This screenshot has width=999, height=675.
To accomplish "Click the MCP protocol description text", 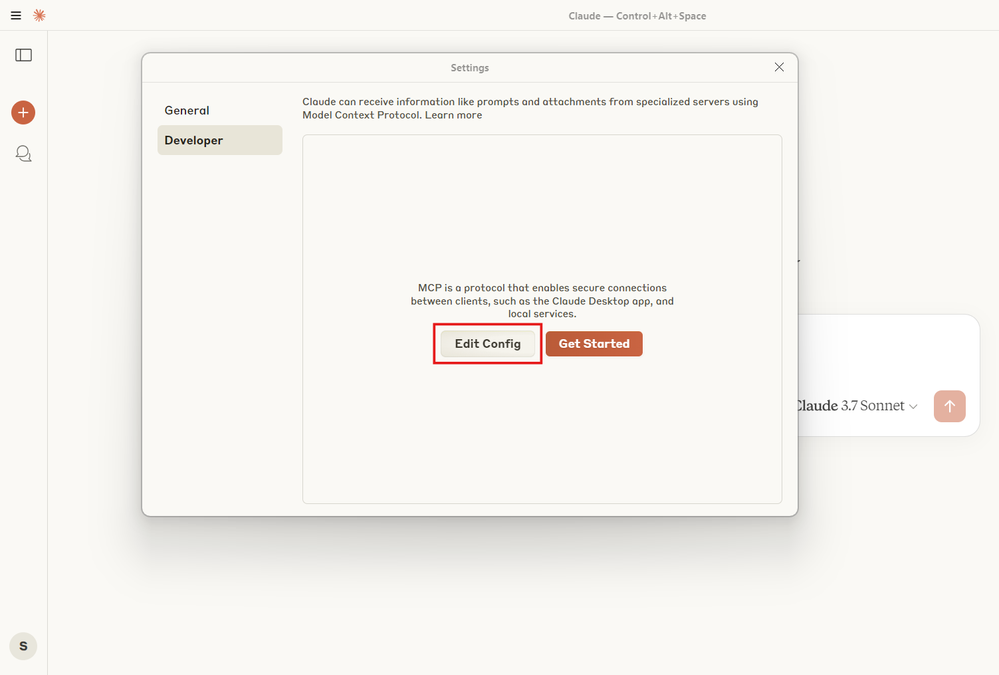I will (542, 301).
